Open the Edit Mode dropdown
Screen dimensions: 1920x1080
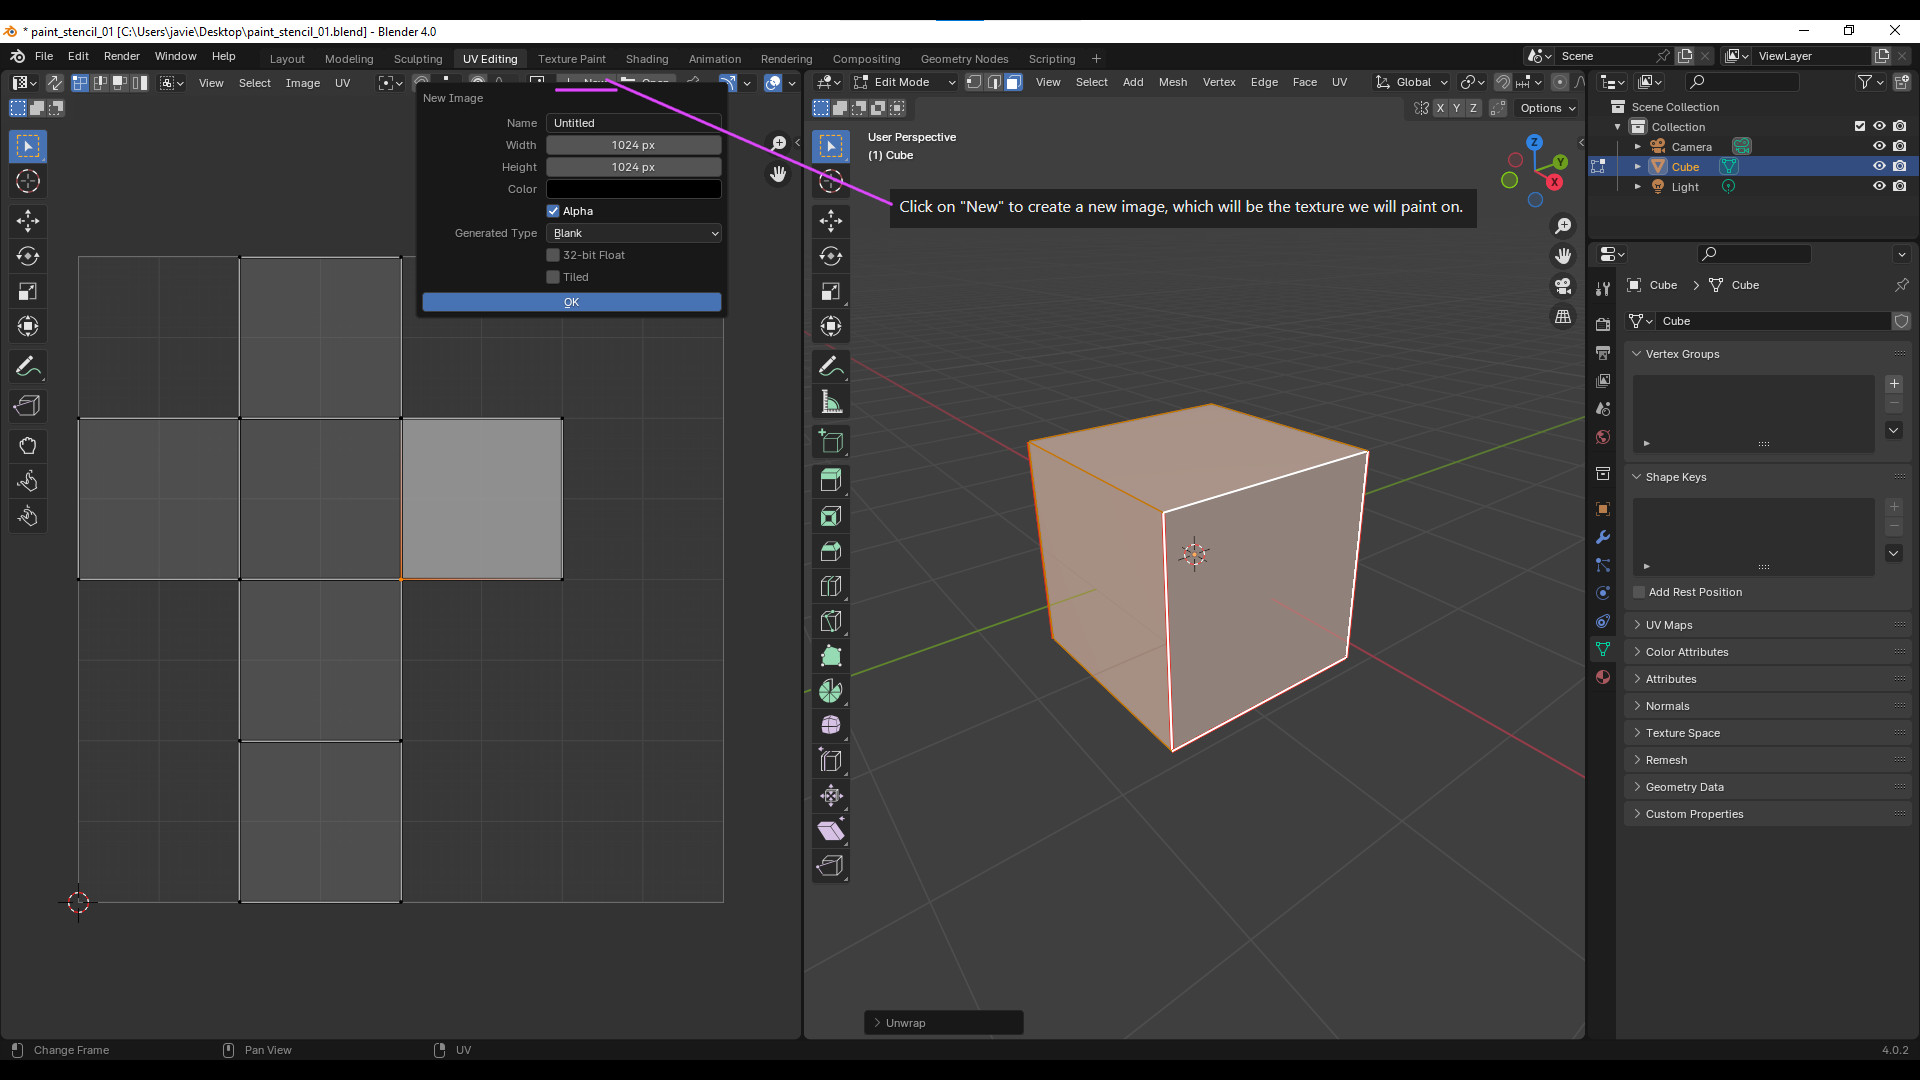click(x=905, y=82)
